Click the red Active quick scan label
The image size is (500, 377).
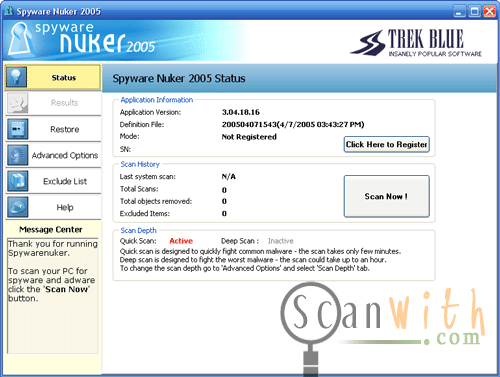coord(181,241)
